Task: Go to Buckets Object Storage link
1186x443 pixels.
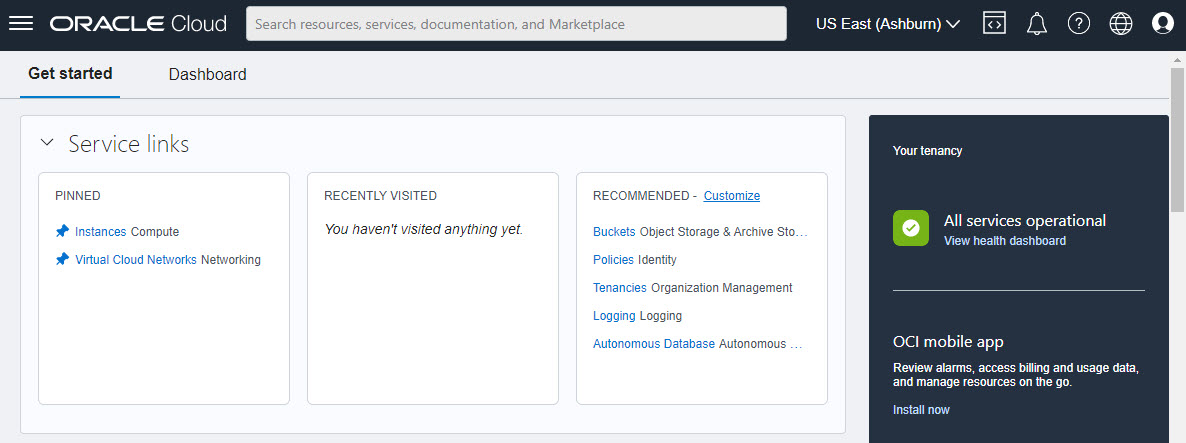Action: 614,232
